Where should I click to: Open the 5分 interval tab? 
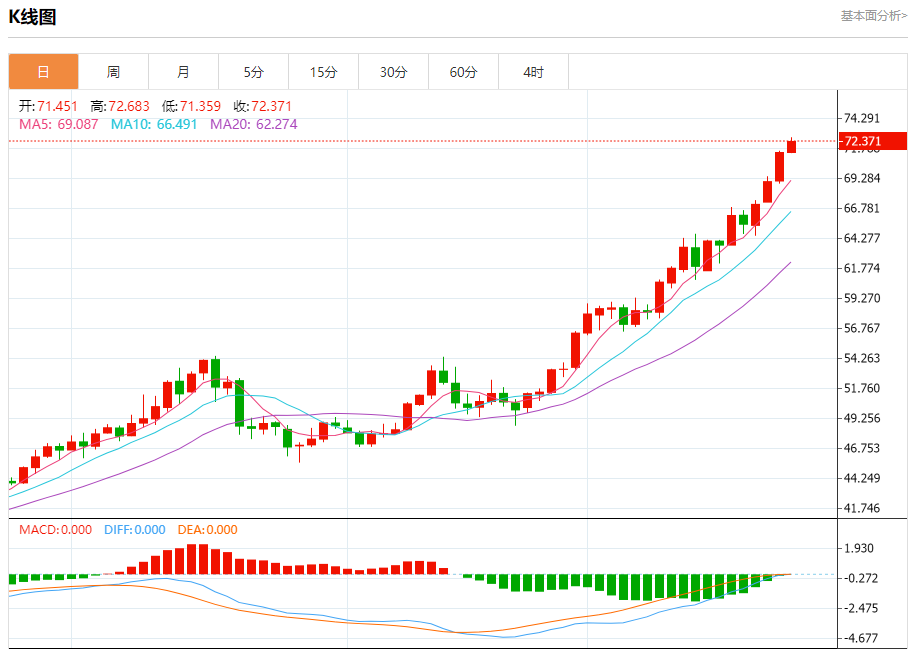tap(253, 72)
